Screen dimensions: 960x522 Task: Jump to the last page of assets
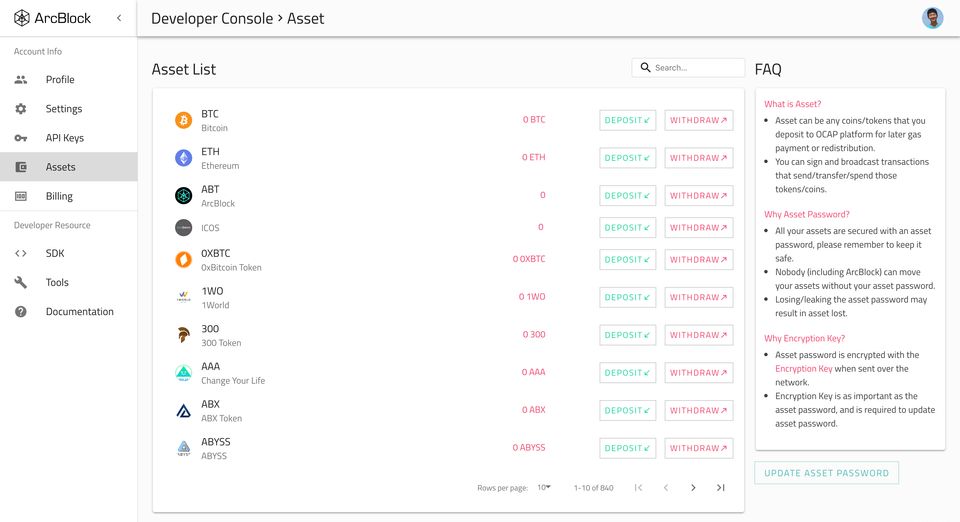coord(720,488)
